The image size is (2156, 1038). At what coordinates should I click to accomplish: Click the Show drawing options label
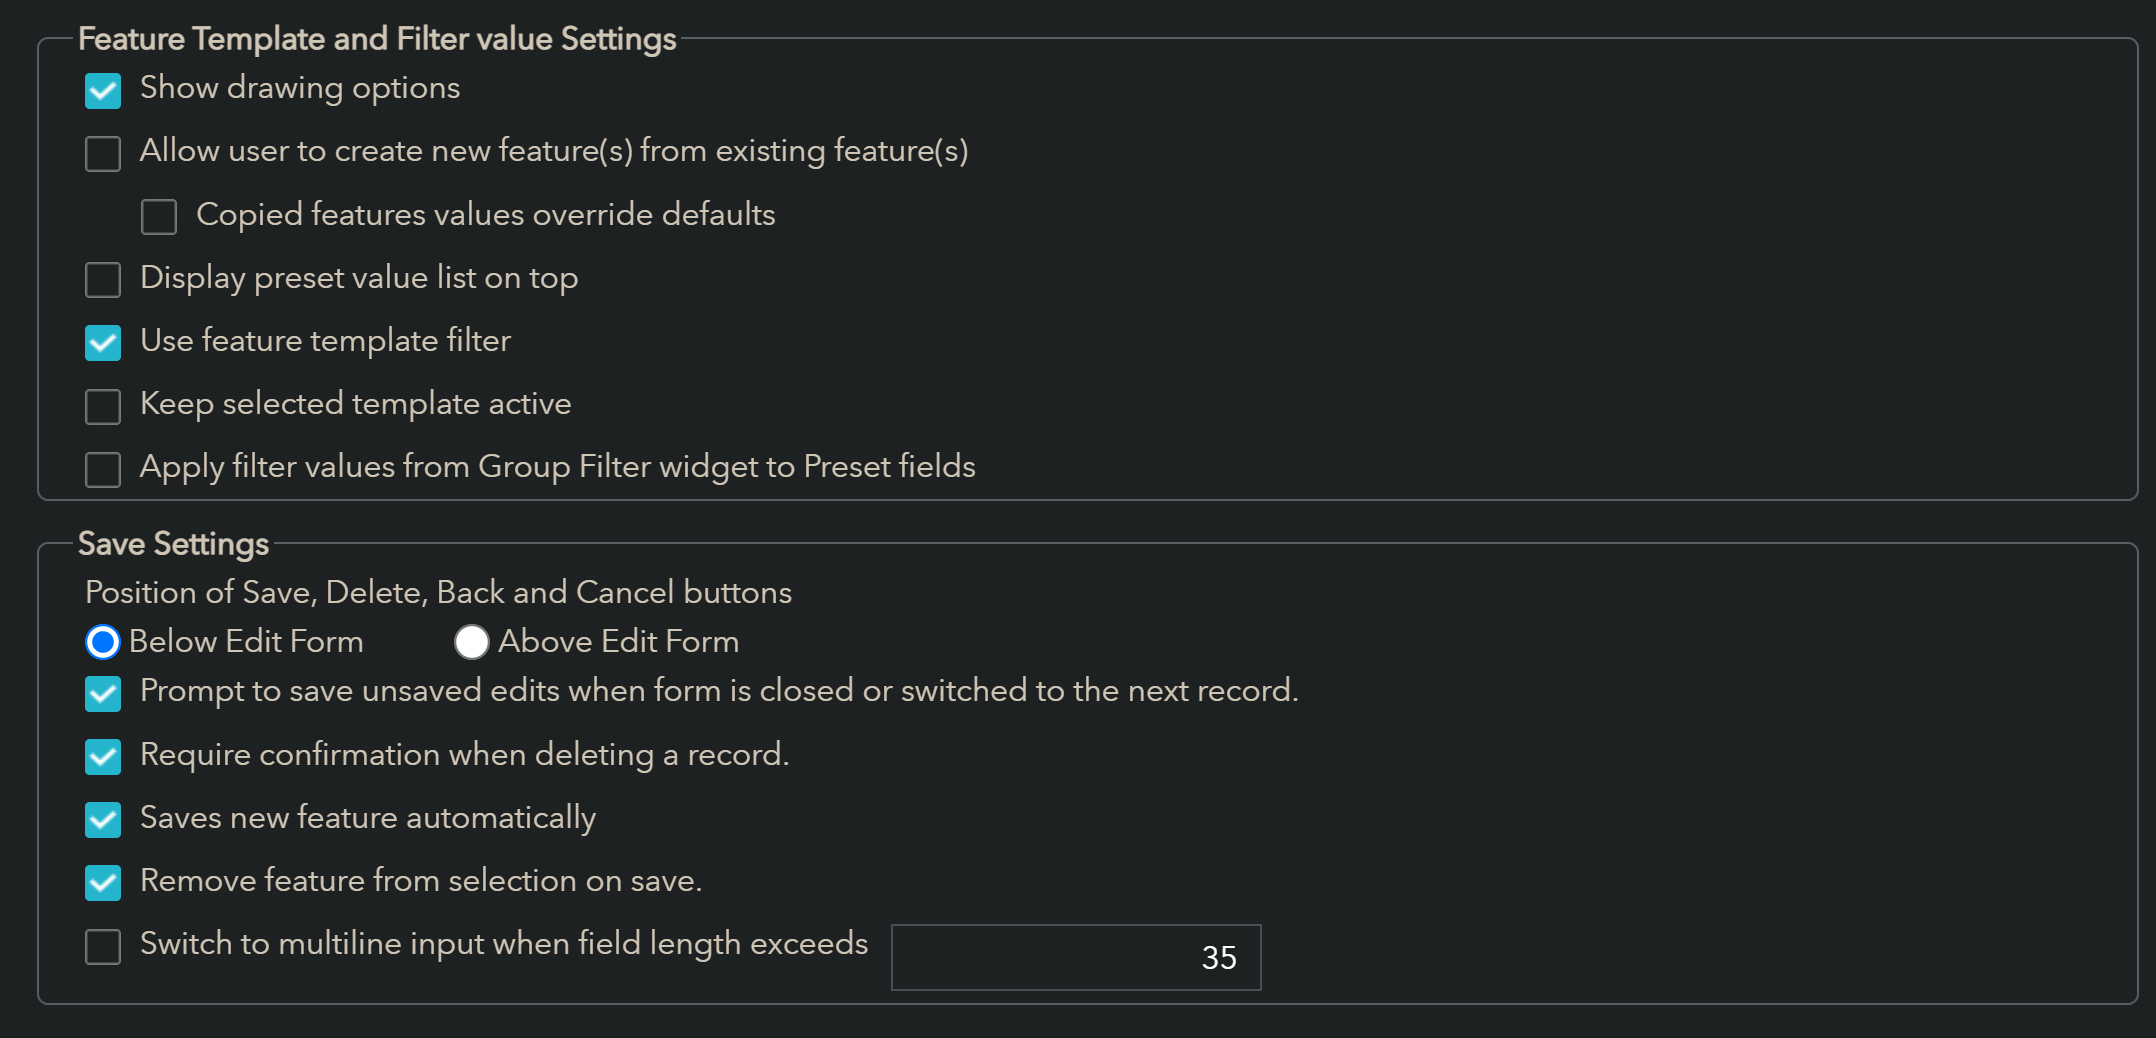(300, 88)
